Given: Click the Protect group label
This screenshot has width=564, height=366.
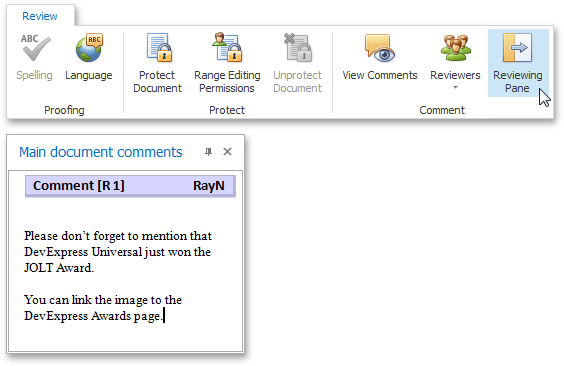Looking at the screenshot, I should pyautogui.click(x=227, y=110).
